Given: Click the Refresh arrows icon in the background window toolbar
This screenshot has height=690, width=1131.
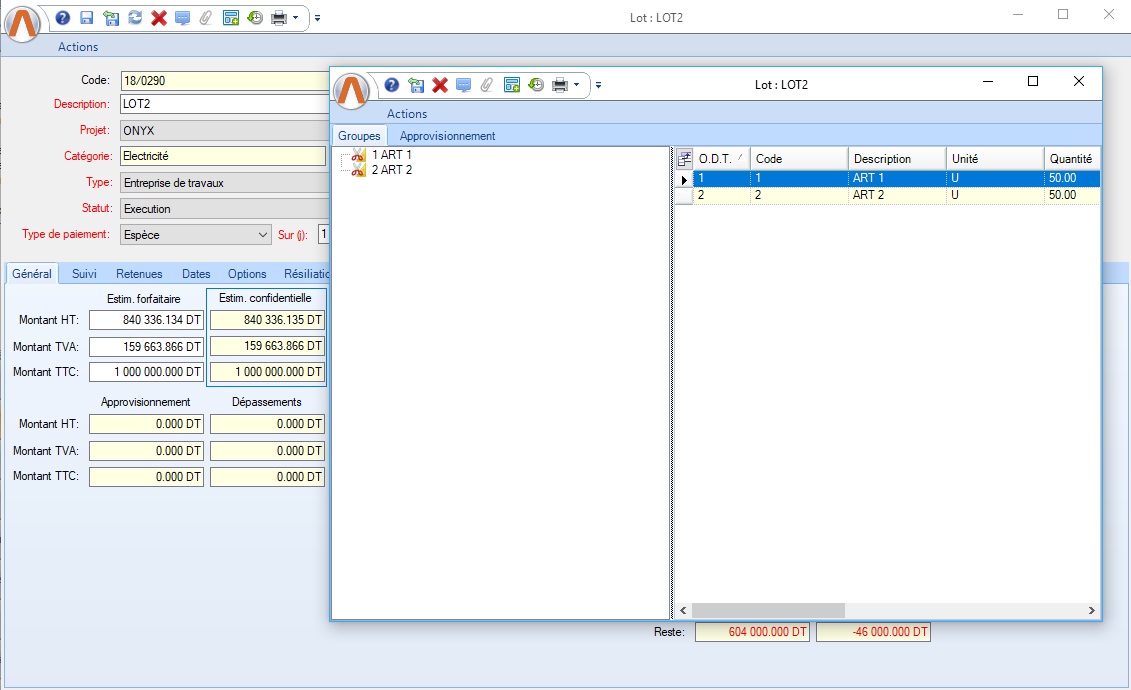Looking at the screenshot, I should 135,18.
